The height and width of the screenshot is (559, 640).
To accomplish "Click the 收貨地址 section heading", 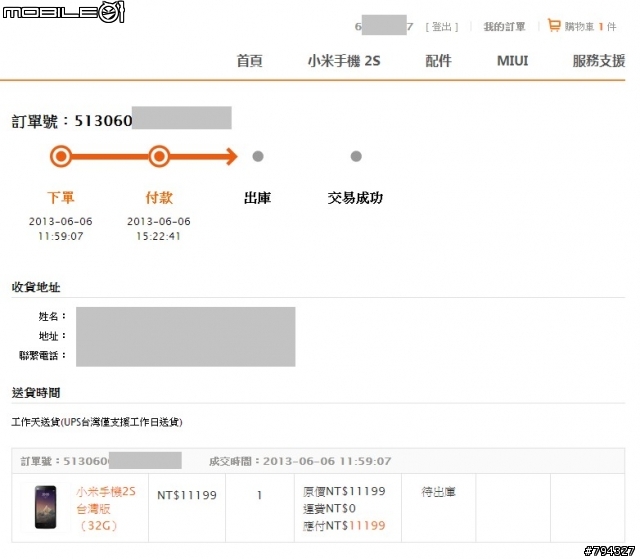I will coord(36,287).
